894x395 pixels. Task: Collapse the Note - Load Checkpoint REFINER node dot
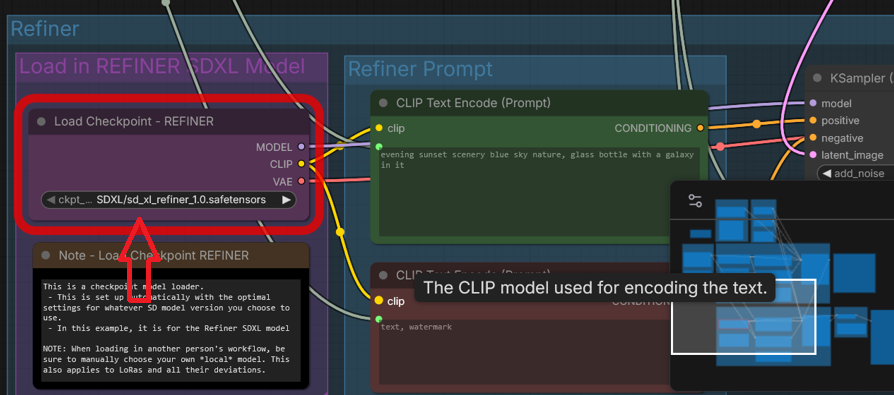coord(46,256)
